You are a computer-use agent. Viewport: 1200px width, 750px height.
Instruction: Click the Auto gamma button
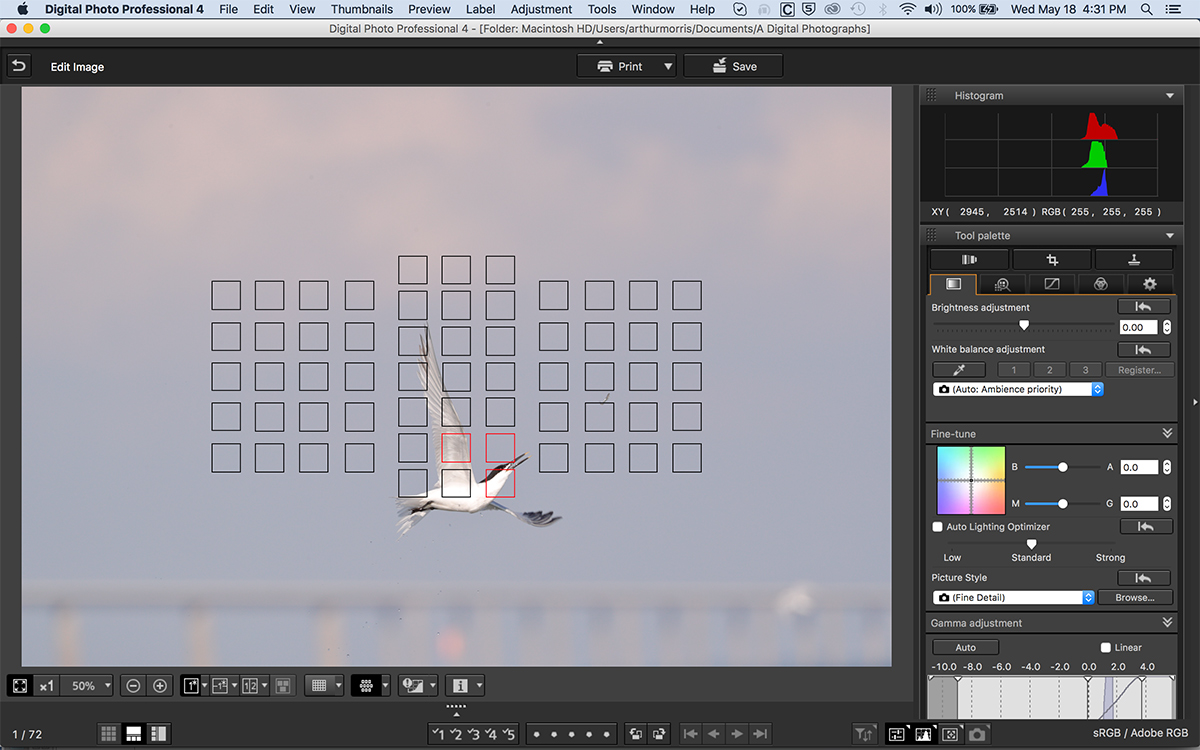click(x=966, y=647)
